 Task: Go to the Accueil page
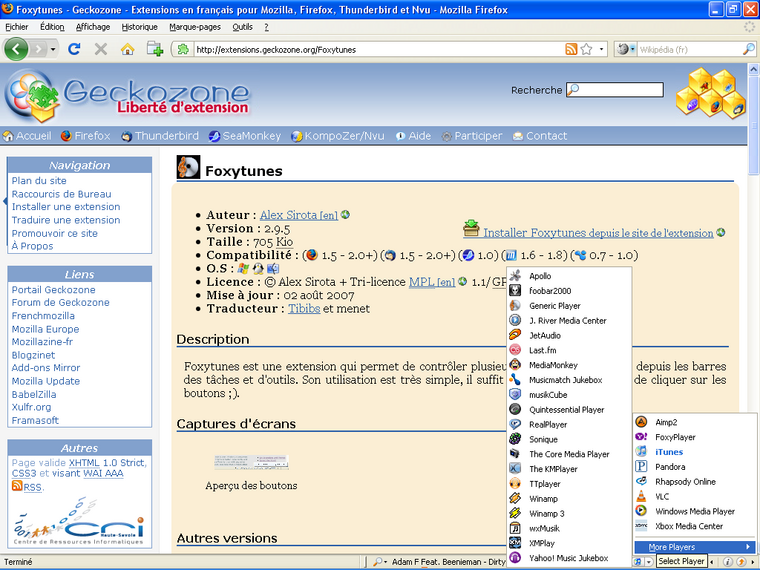click(x=27, y=136)
